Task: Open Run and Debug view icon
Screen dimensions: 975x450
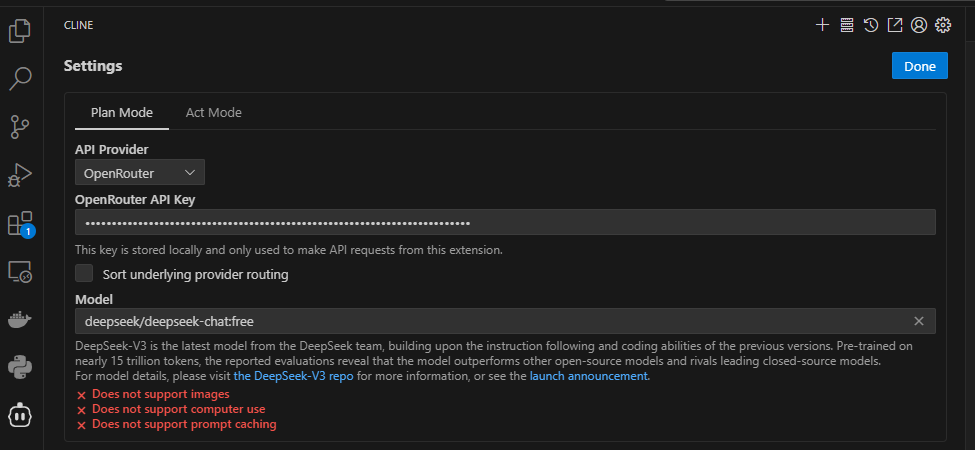Action: pyautogui.click(x=20, y=175)
